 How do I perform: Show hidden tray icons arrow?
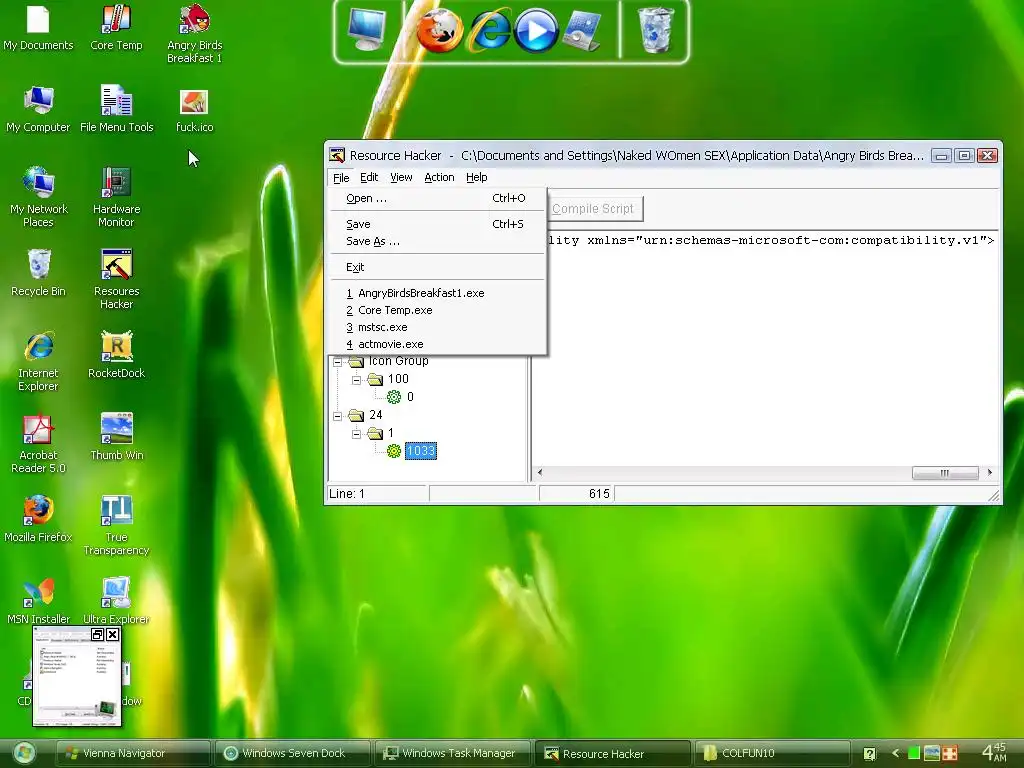click(895, 753)
